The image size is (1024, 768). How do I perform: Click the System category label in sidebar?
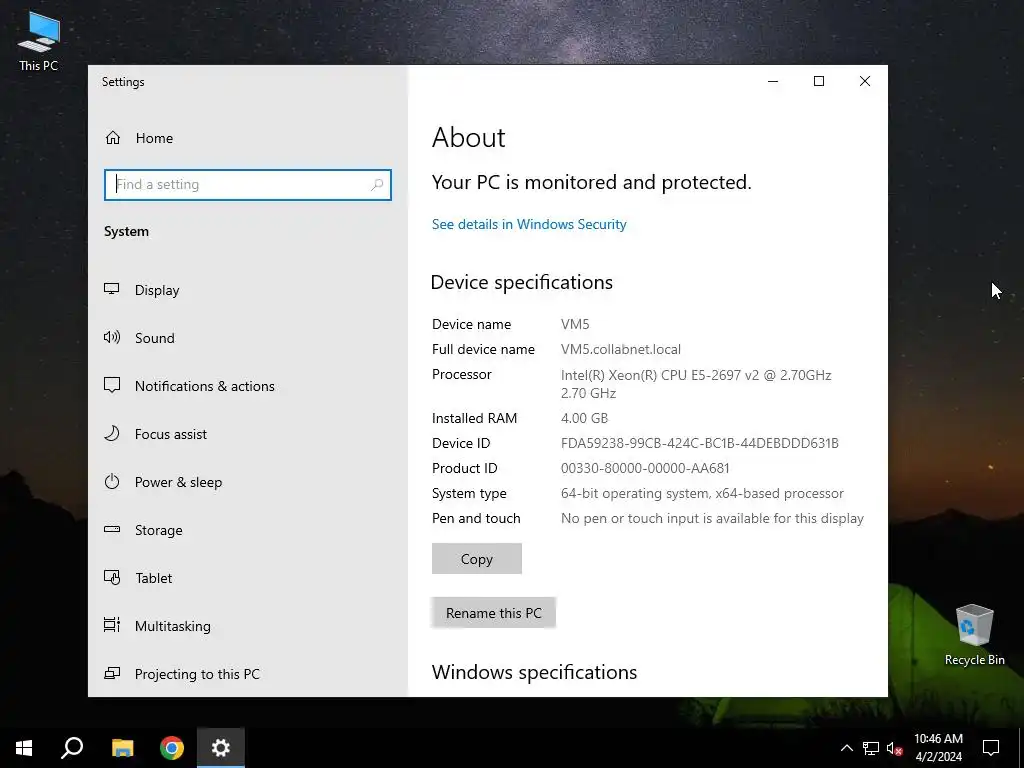pyautogui.click(x=126, y=232)
